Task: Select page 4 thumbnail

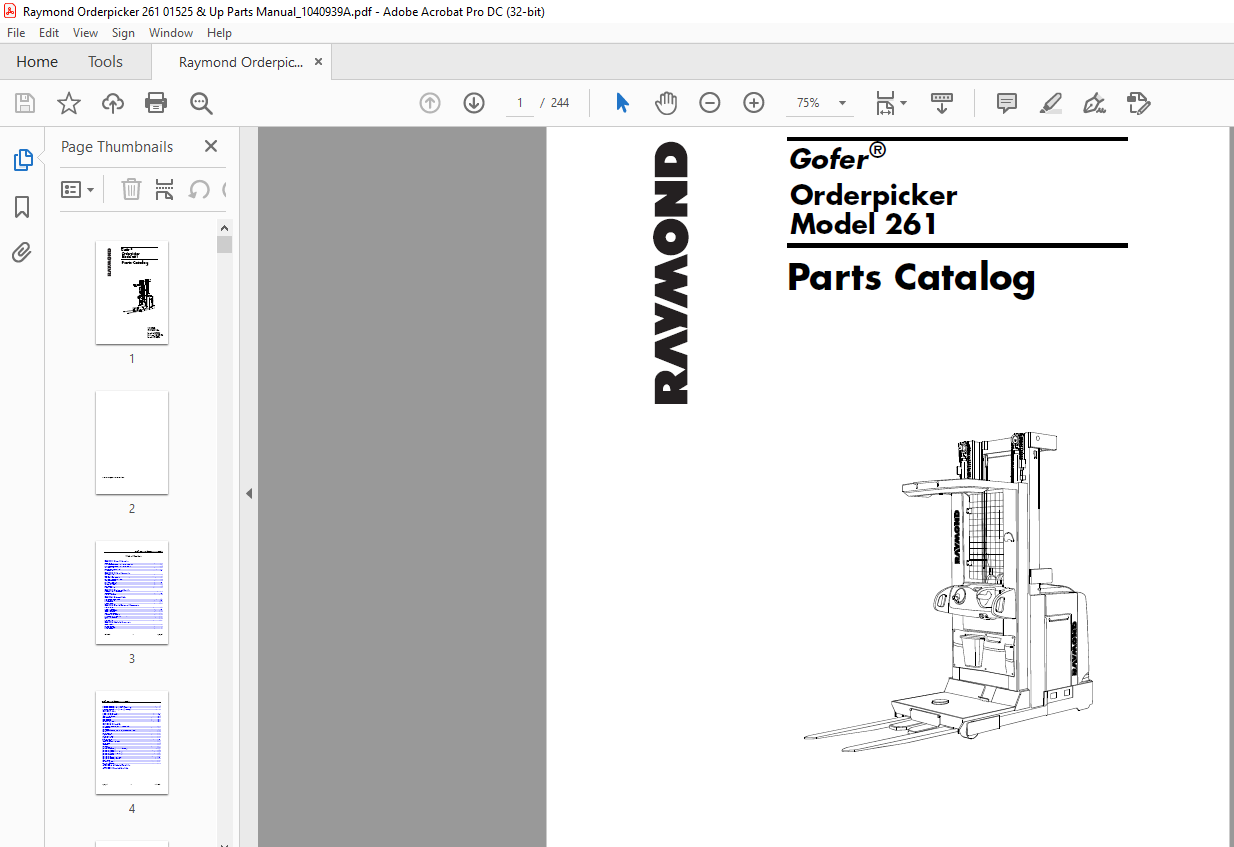Action: pyautogui.click(x=132, y=743)
